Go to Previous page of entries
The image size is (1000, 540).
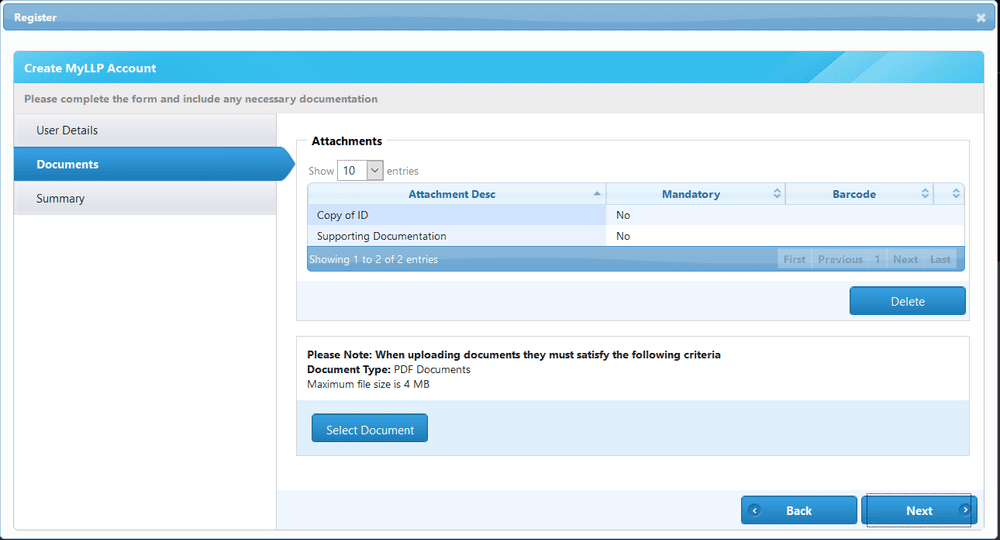[840, 259]
